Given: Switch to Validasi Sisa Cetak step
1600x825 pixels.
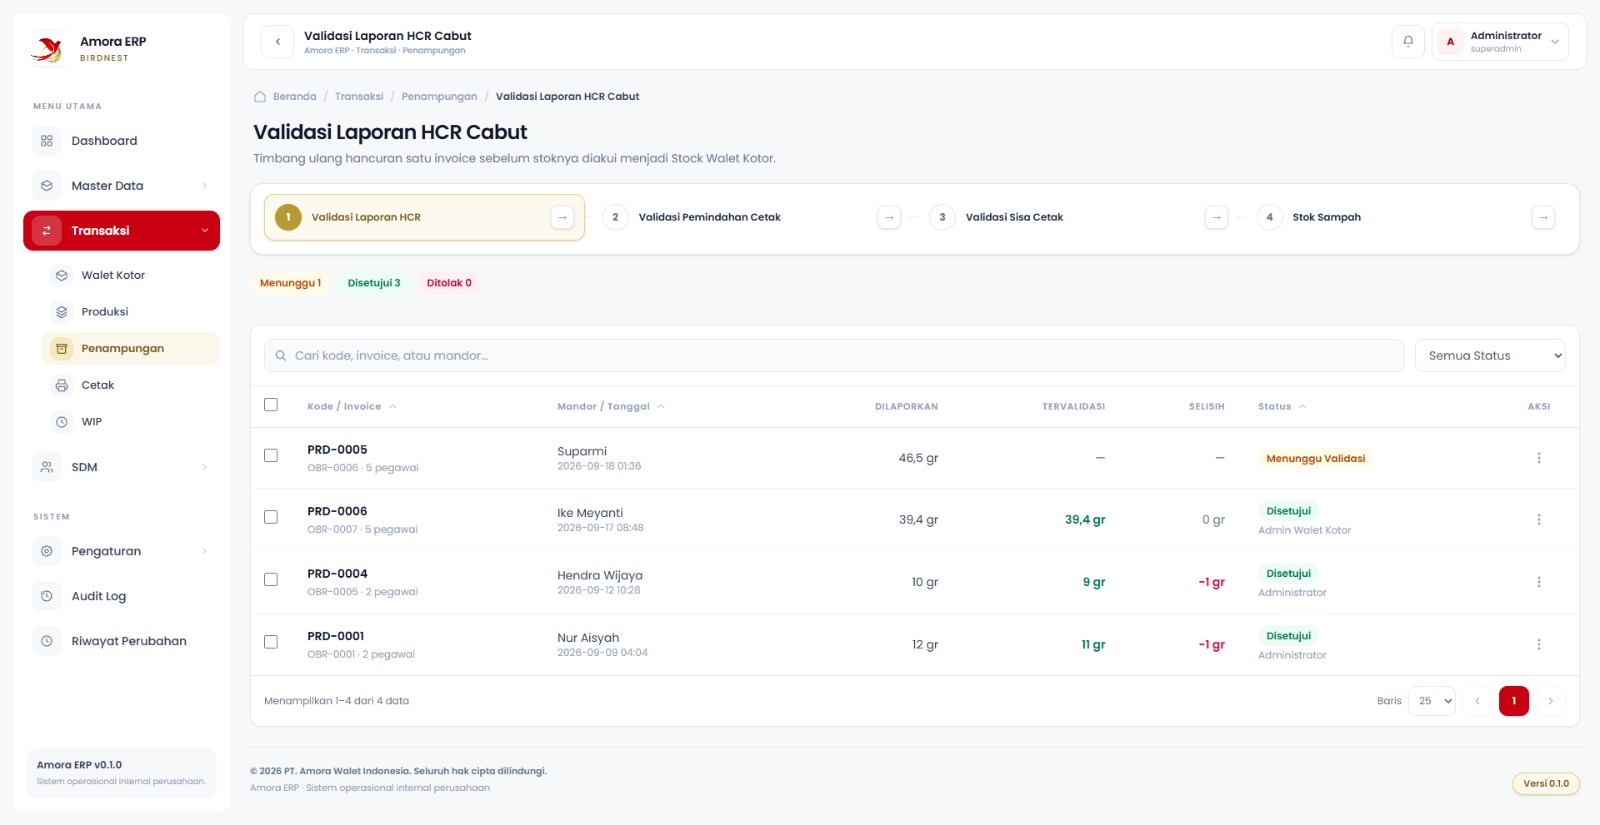Looking at the screenshot, I should [x=1078, y=217].
